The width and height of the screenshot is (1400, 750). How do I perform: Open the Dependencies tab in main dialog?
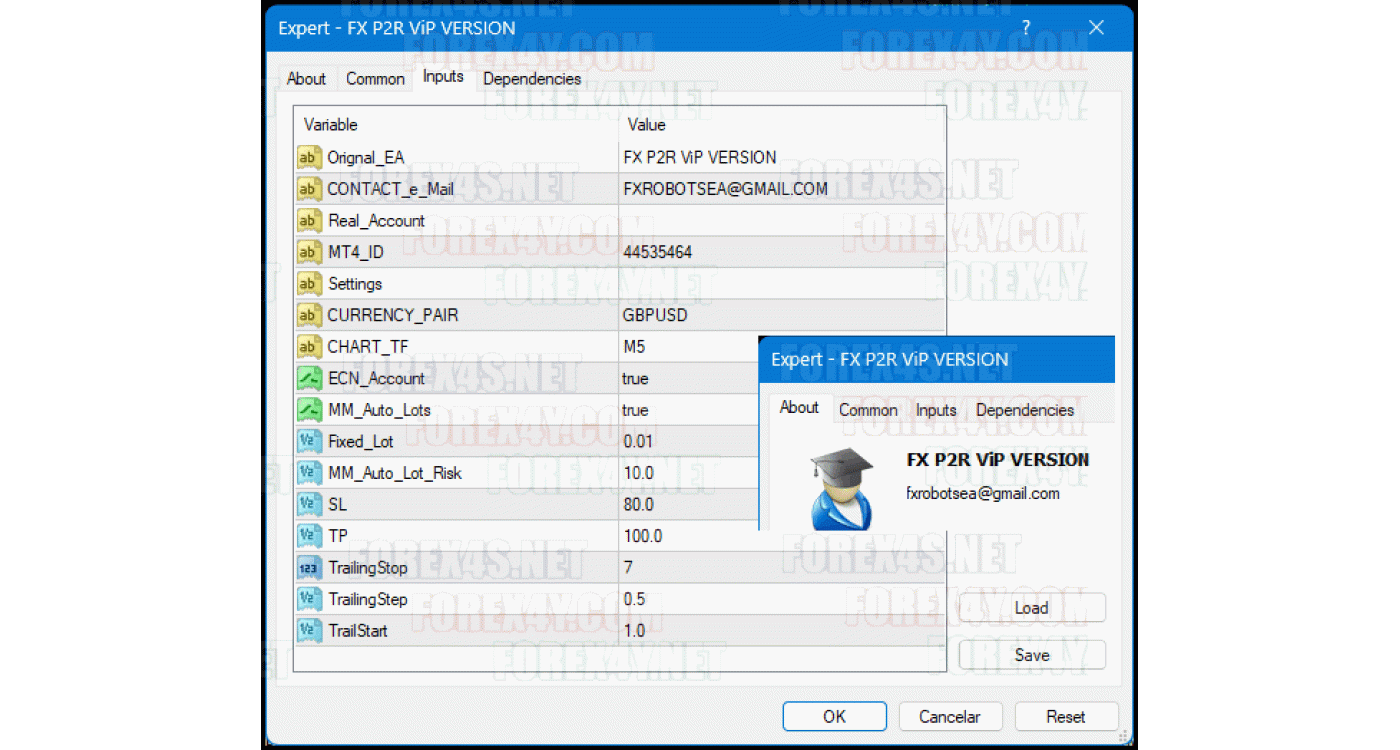click(532, 79)
